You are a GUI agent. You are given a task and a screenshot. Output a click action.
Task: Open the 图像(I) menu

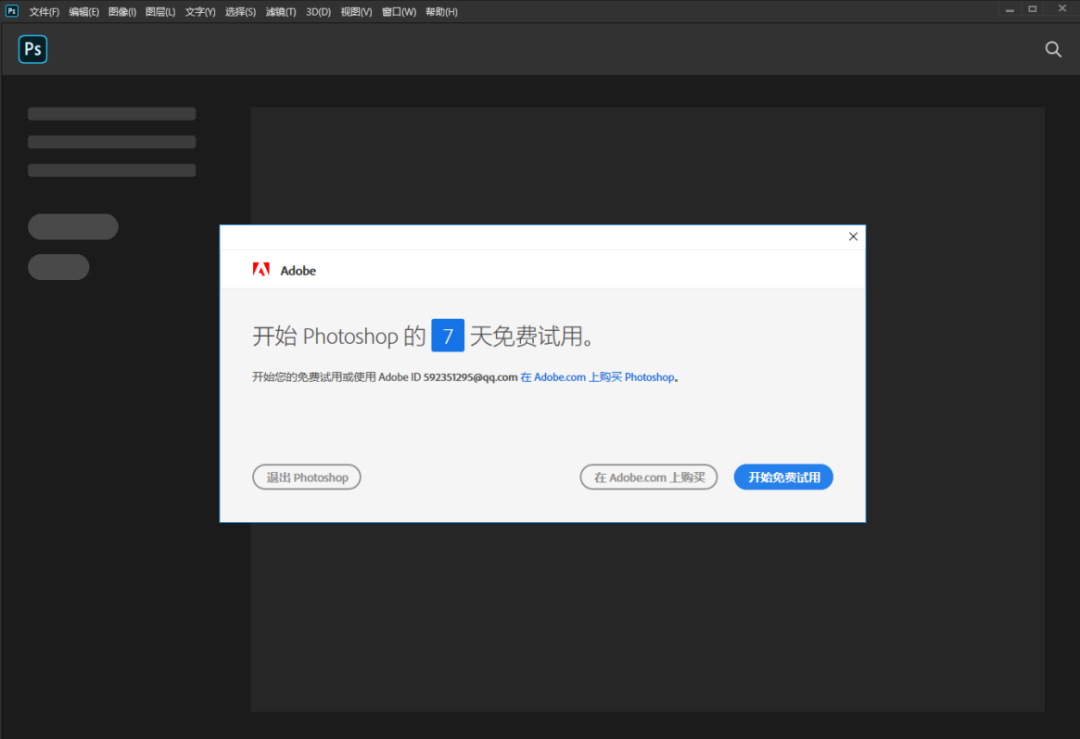click(122, 12)
